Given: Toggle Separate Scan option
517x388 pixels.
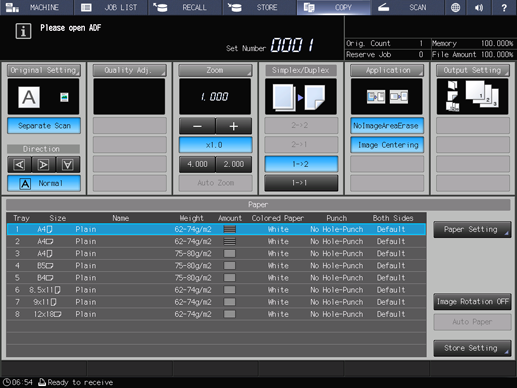Looking at the screenshot, I should click(x=44, y=126).
